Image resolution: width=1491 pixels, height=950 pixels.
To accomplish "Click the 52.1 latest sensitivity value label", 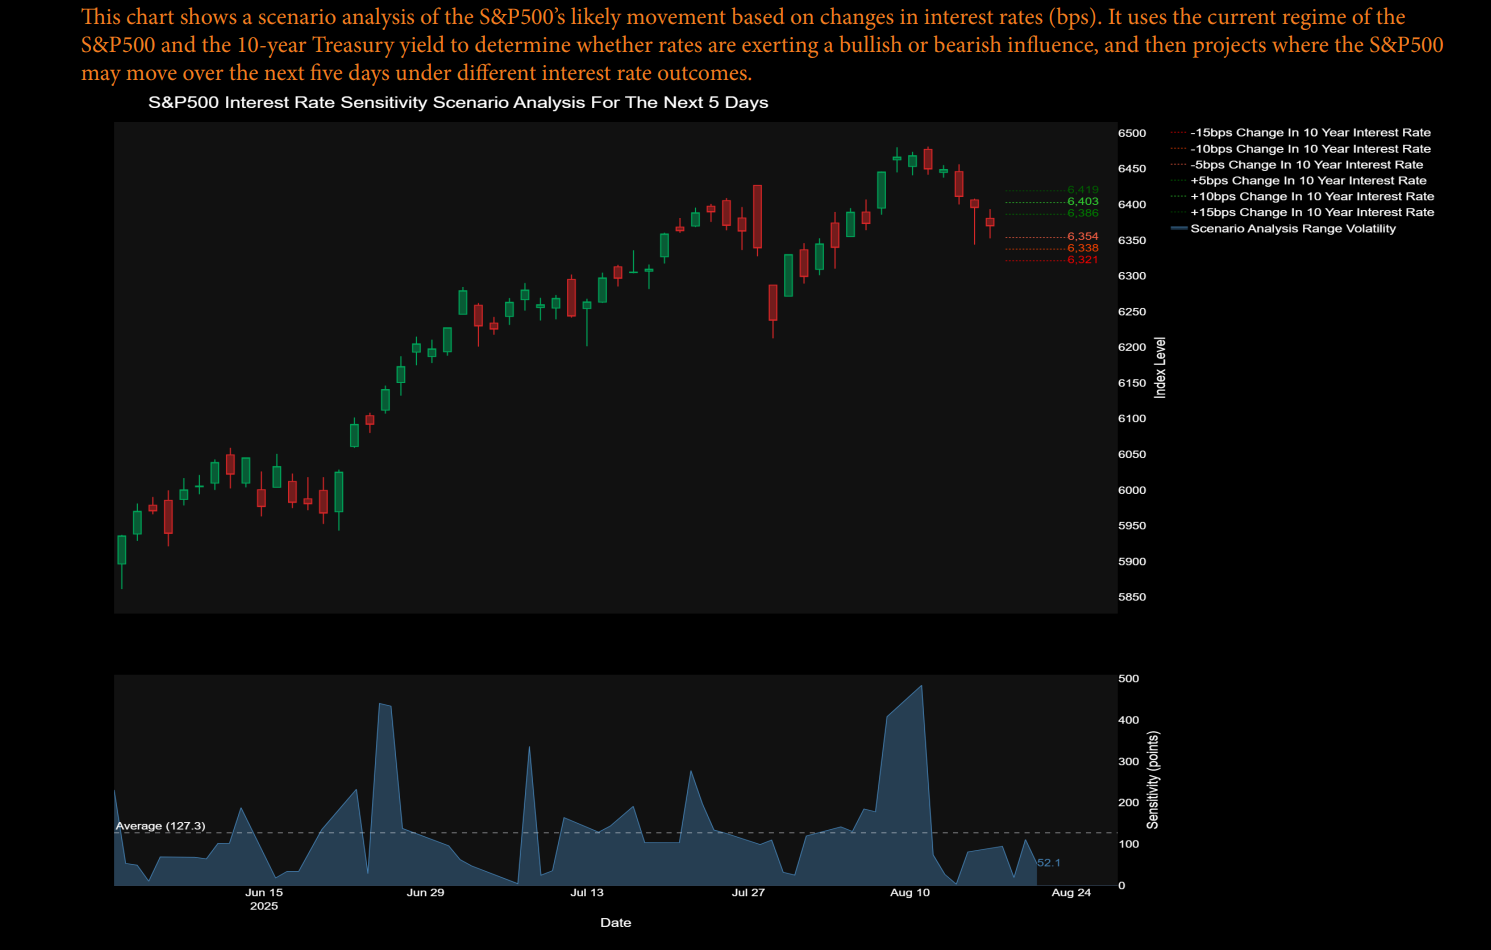I will pyautogui.click(x=1049, y=863).
